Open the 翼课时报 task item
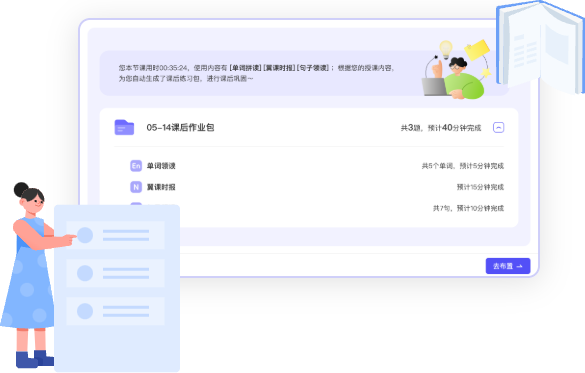The image size is (585, 373). click(x=317, y=187)
